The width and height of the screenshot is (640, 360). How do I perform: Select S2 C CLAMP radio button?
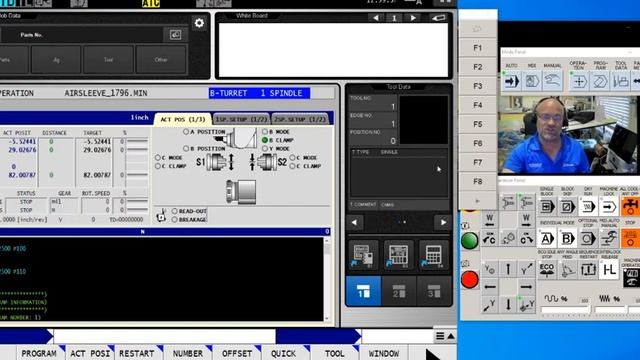pyautogui.click(x=292, y=166)
